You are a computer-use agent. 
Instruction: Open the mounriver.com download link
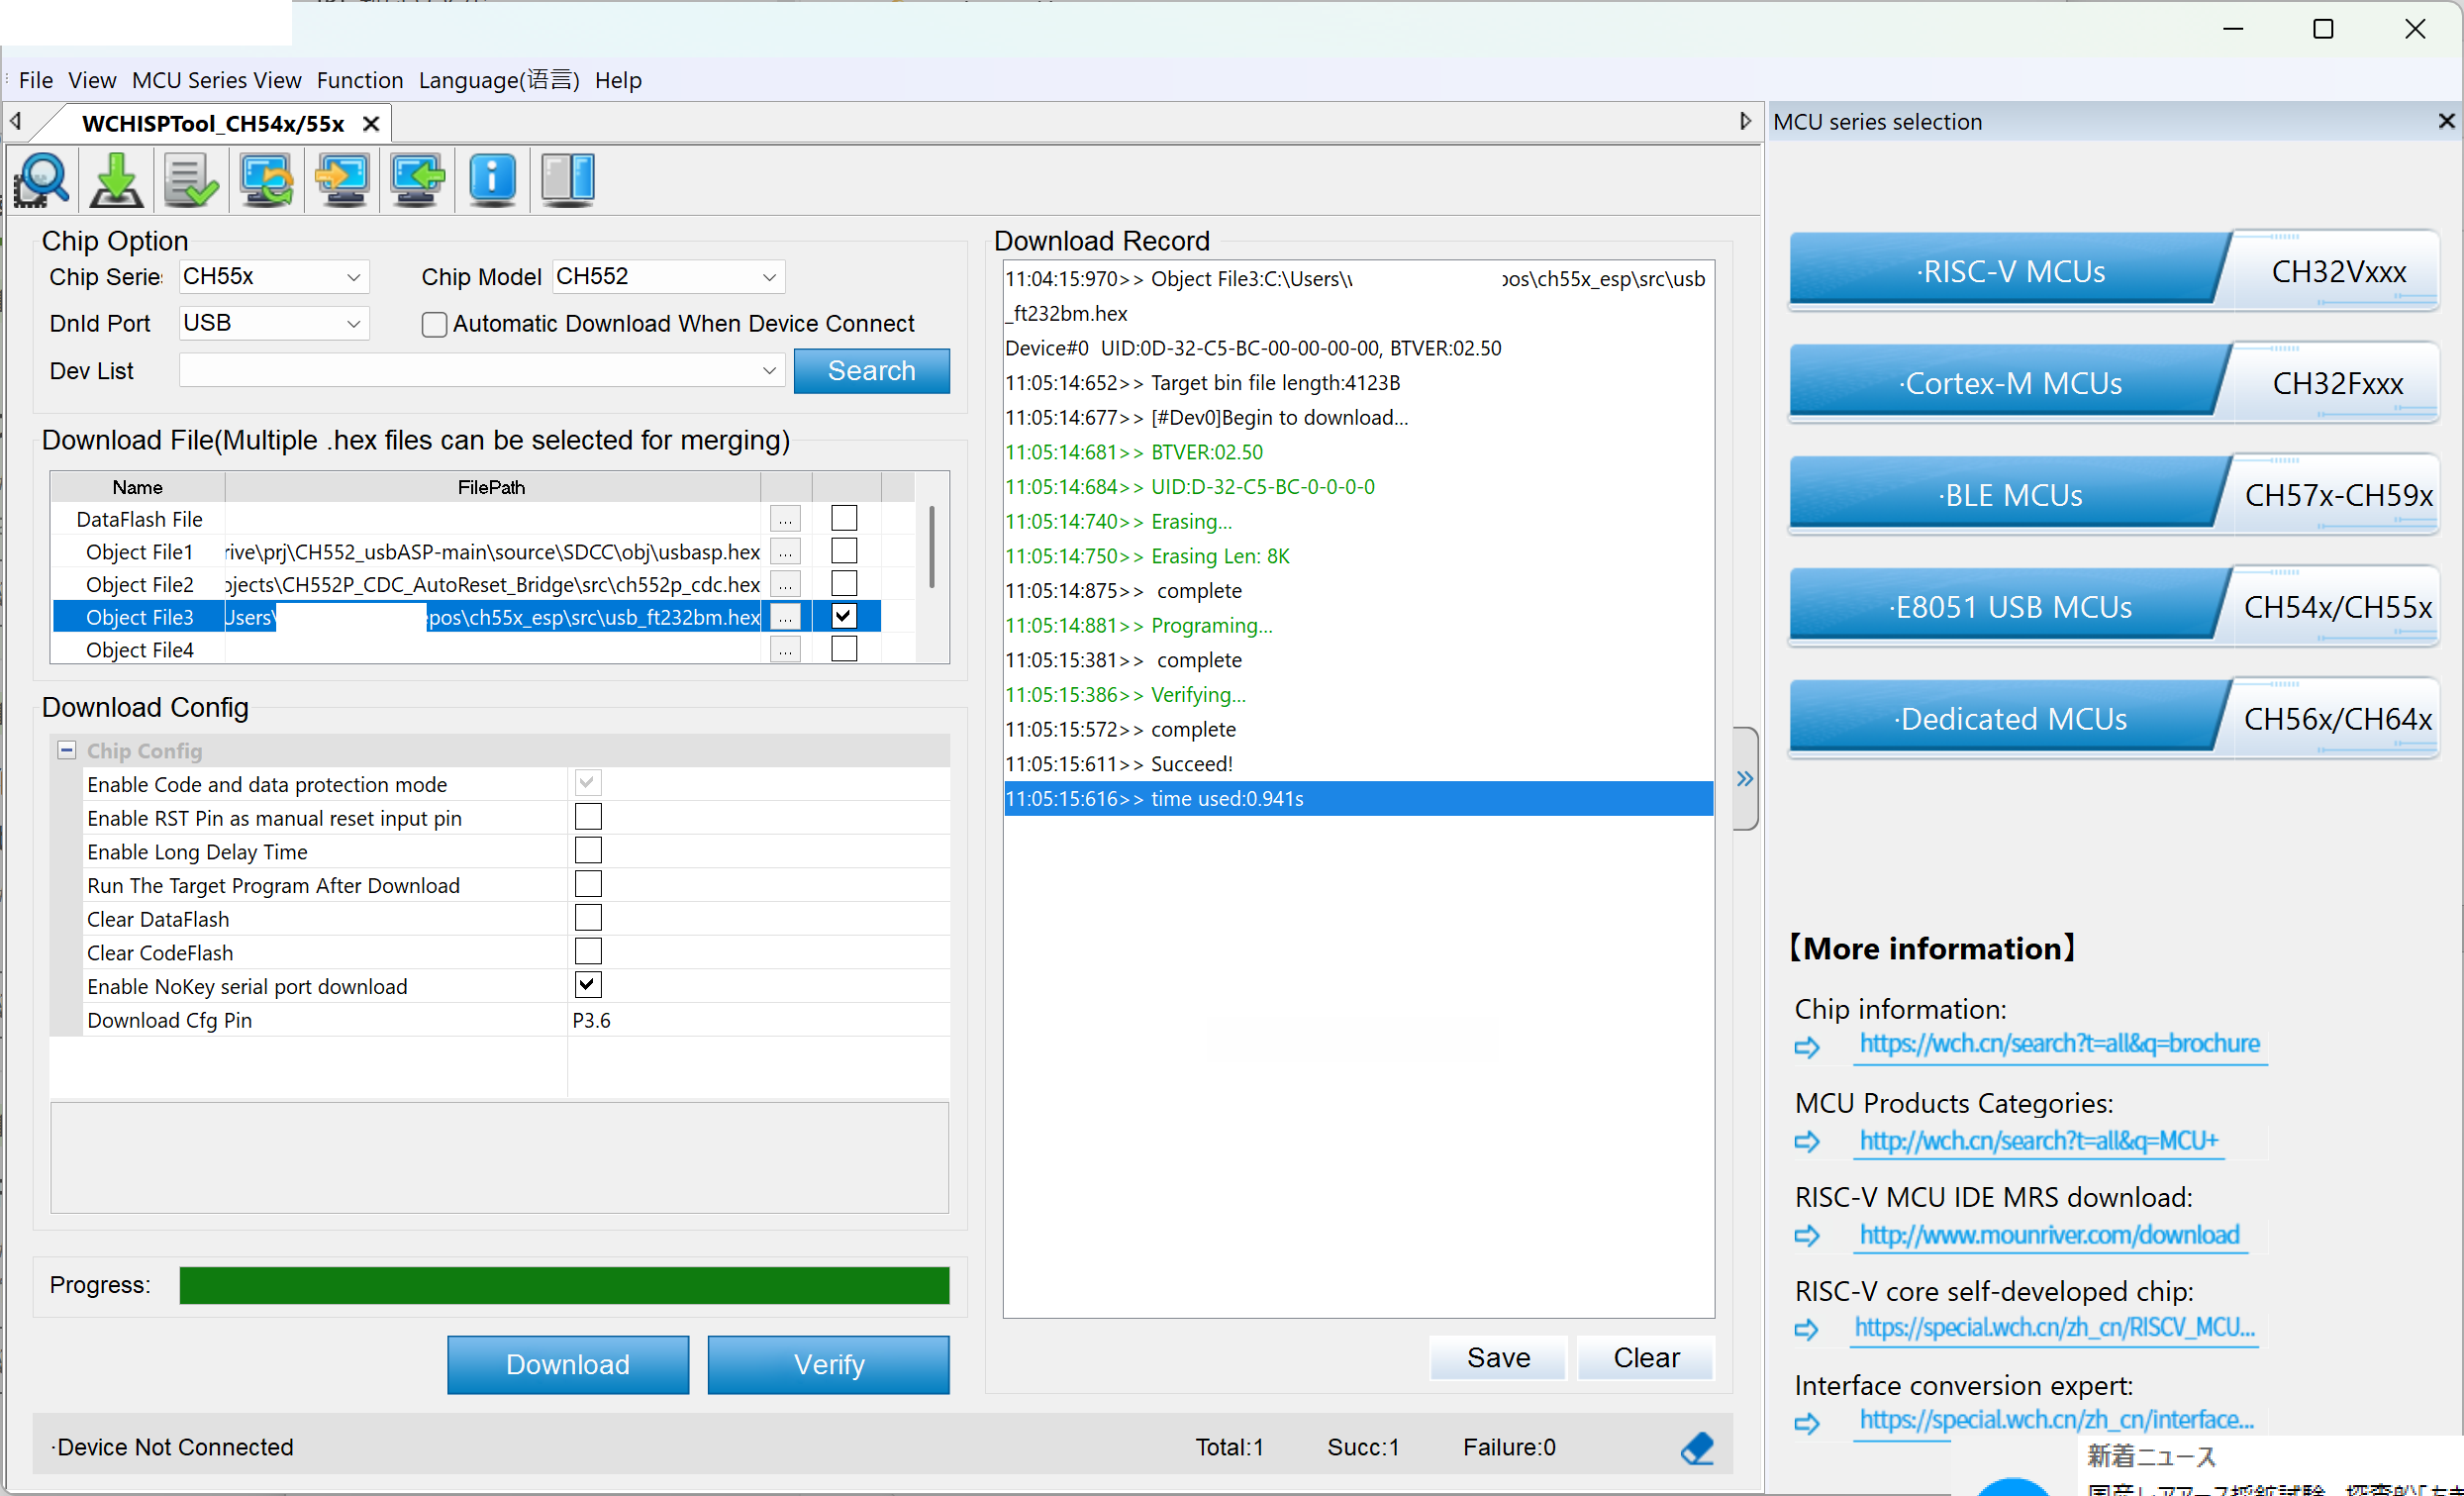click(x=2048, y=1235)
